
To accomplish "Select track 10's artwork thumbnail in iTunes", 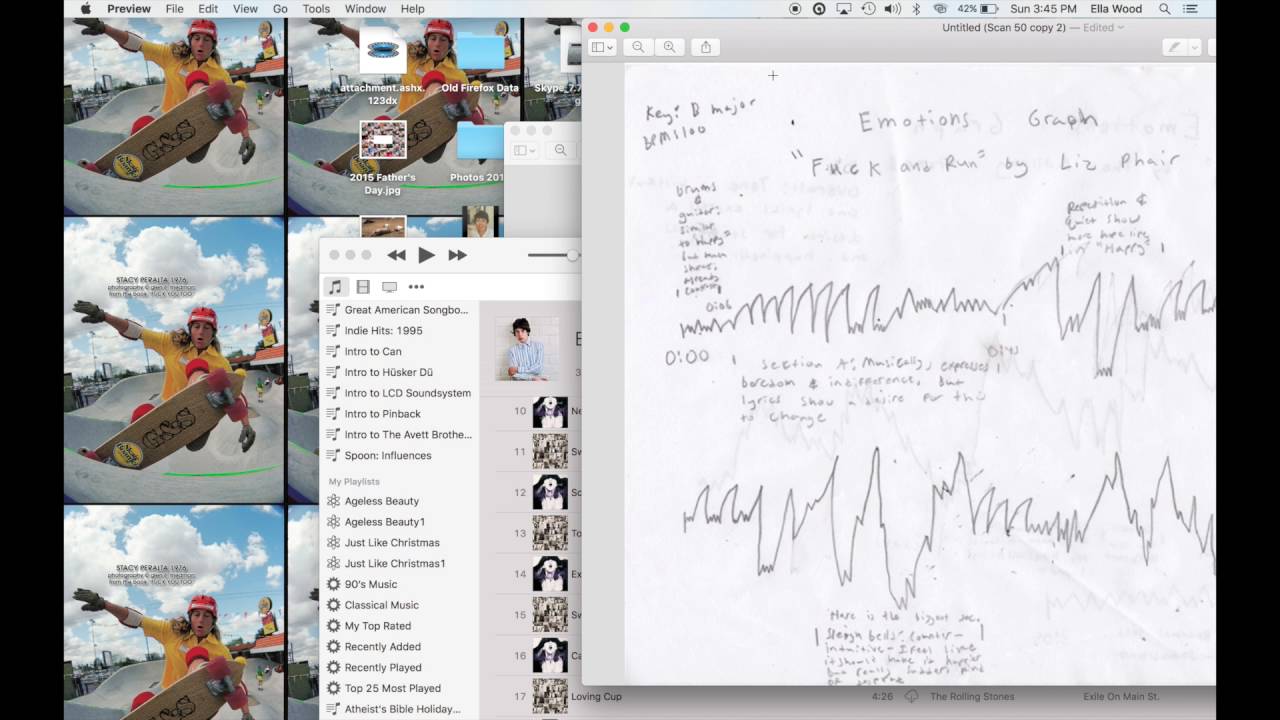I will [550, 411].
